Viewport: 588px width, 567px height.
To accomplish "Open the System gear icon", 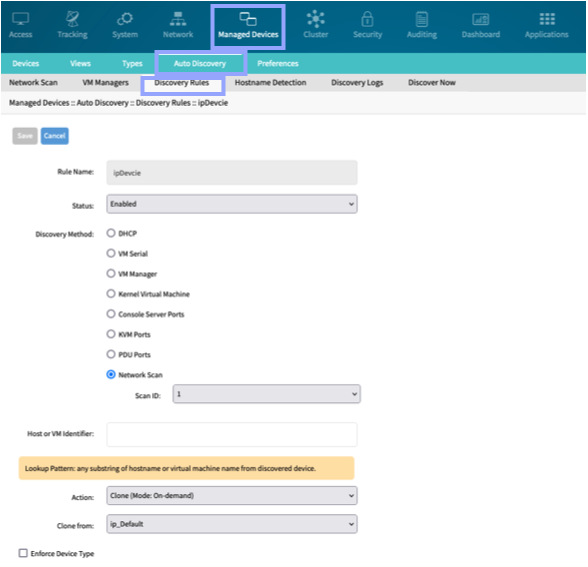I will point(125,19).
